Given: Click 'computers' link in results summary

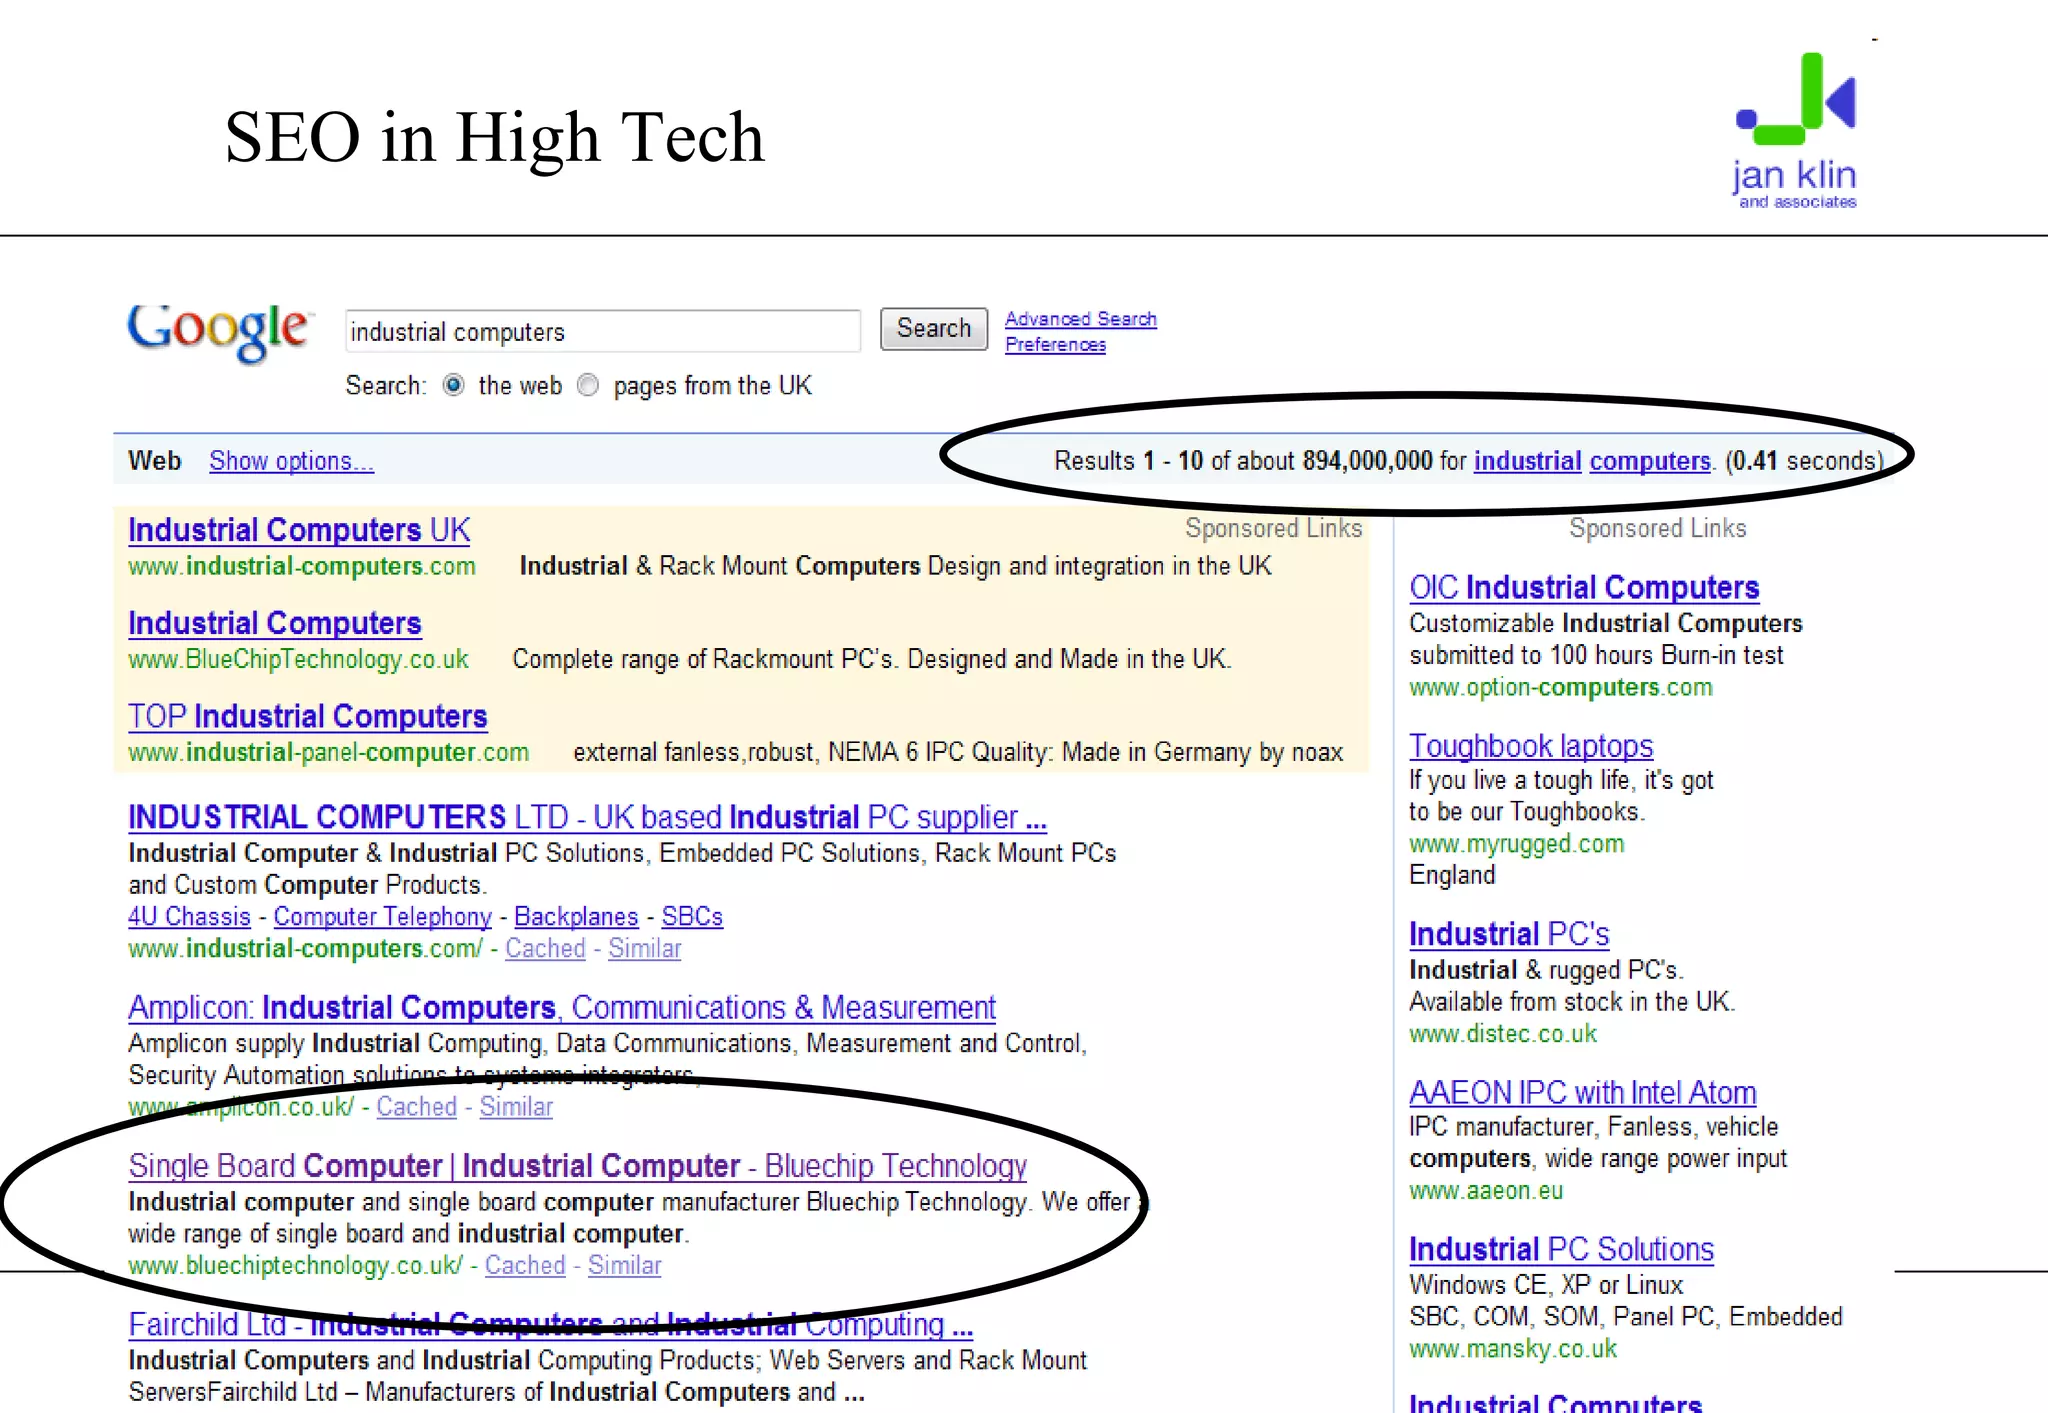Looking at the screenshot, I should [x=1650, y=461].
